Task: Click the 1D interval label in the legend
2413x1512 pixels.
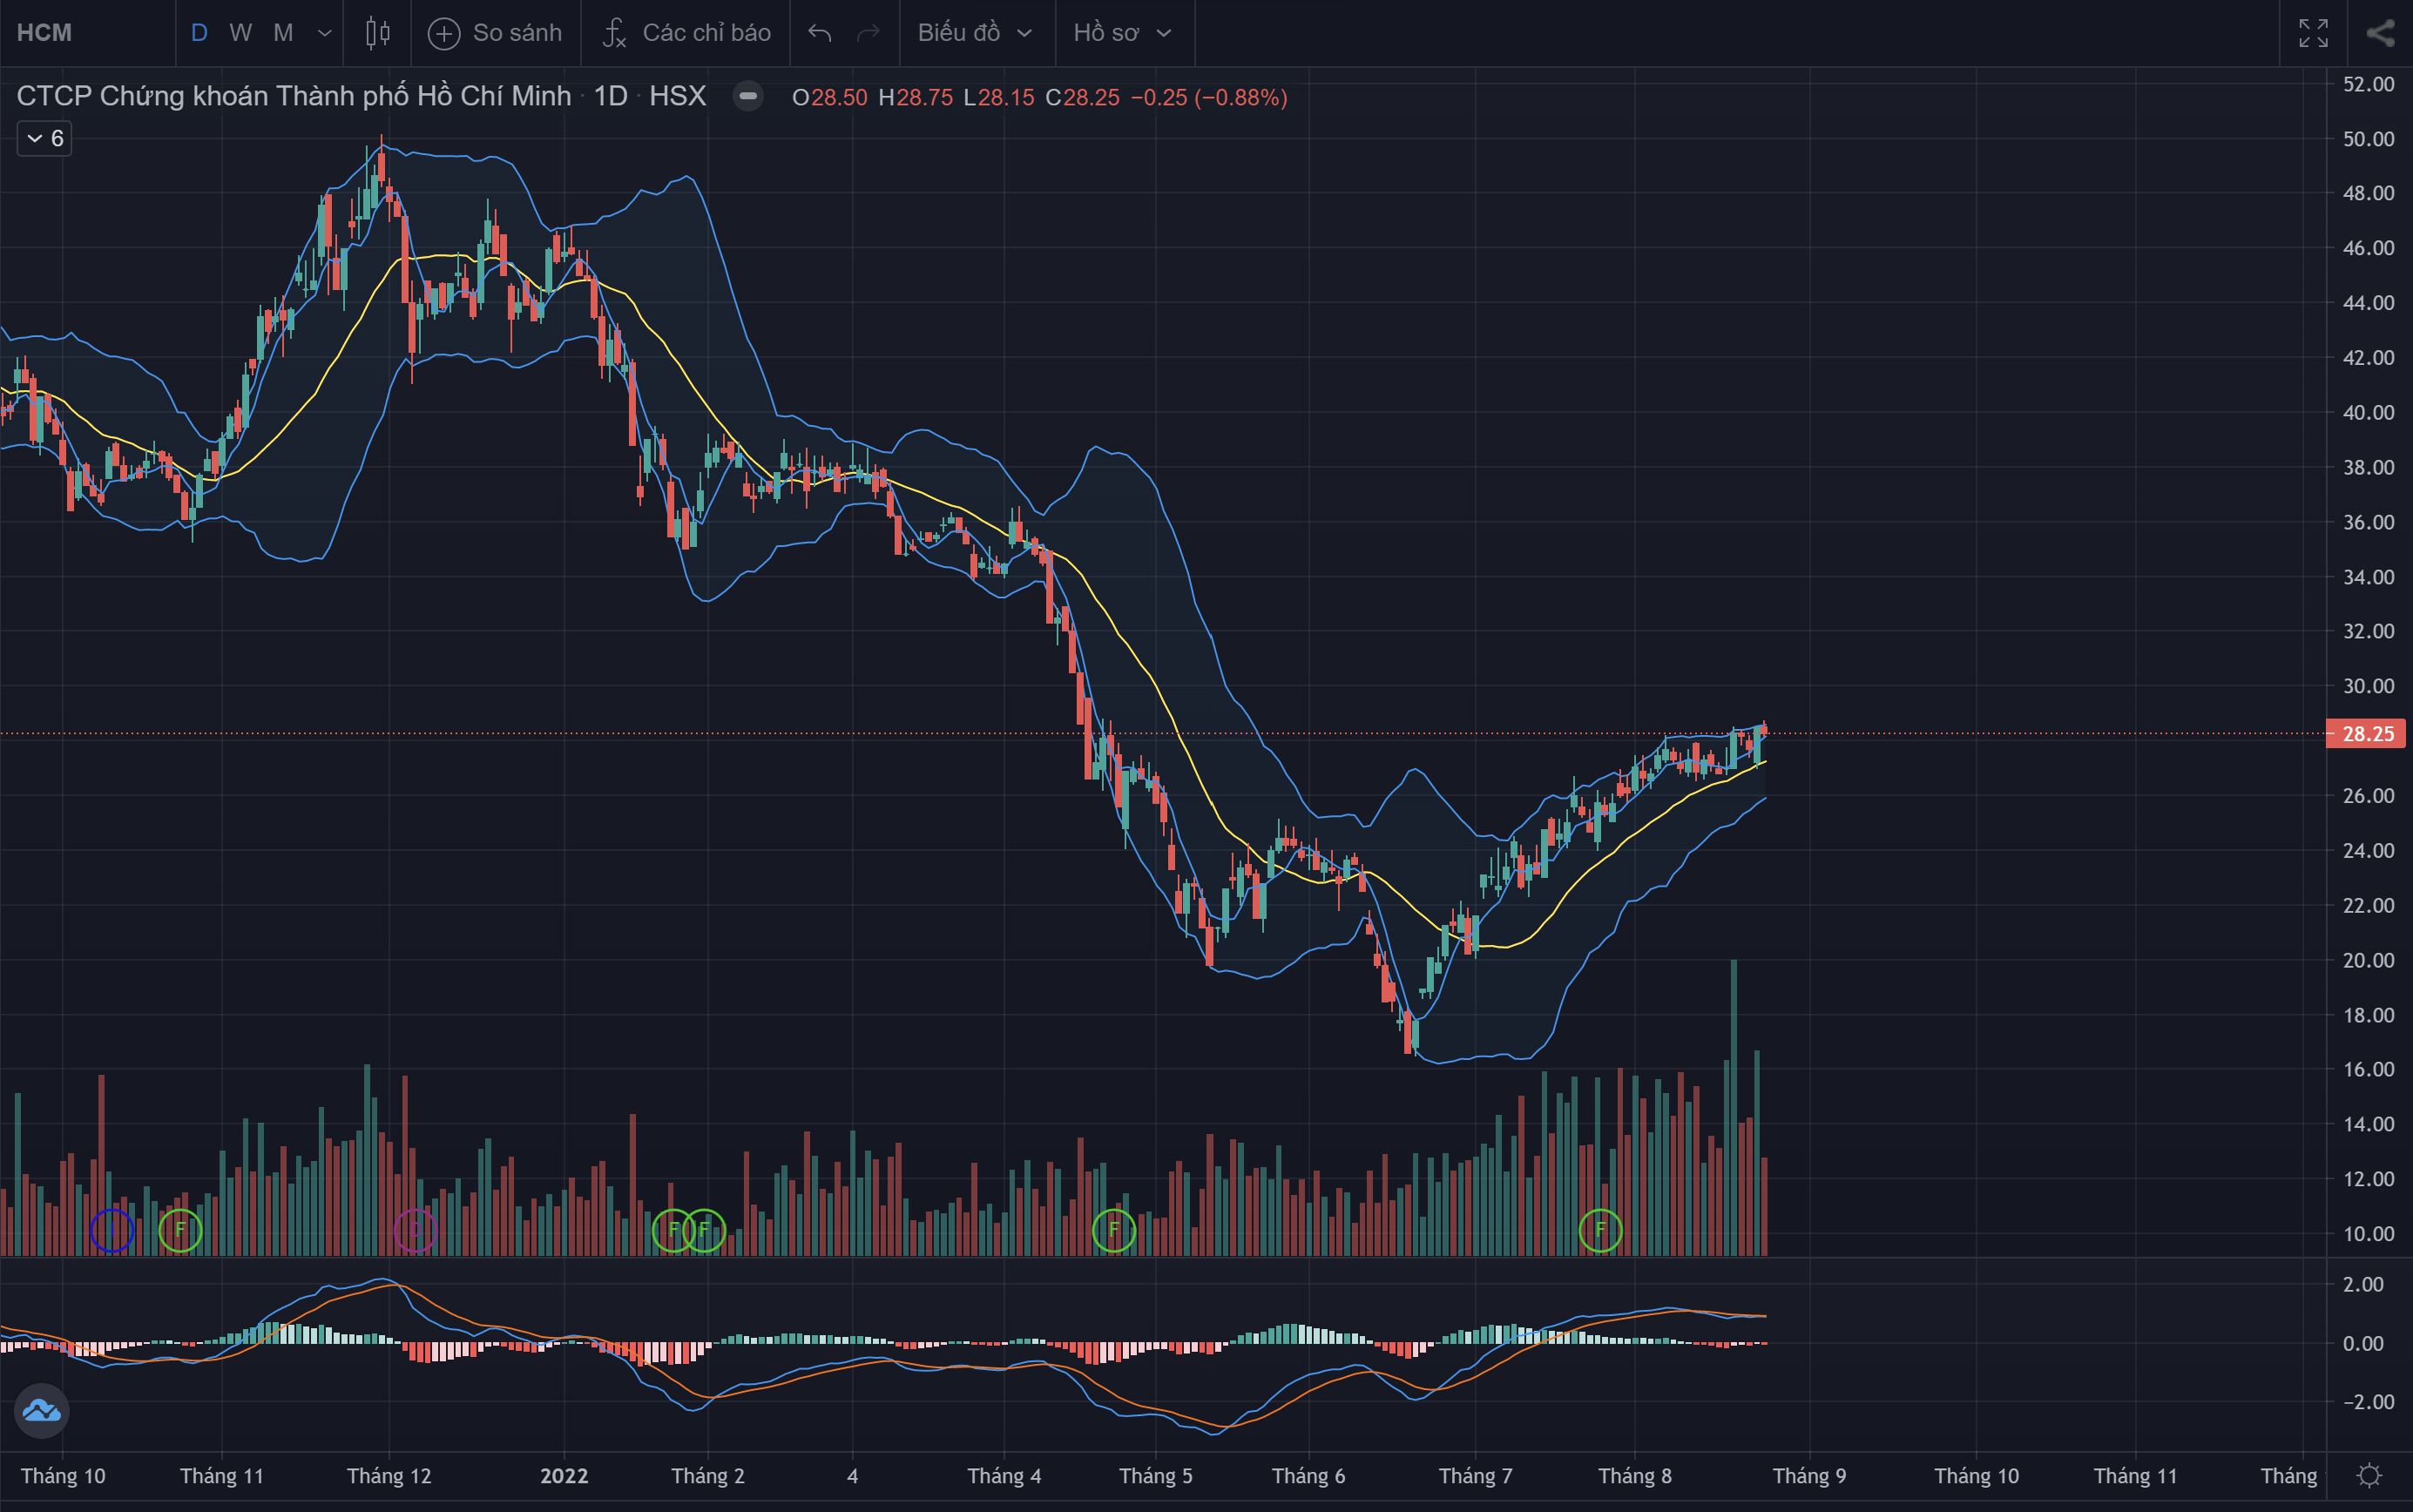Action: point(611,96)
